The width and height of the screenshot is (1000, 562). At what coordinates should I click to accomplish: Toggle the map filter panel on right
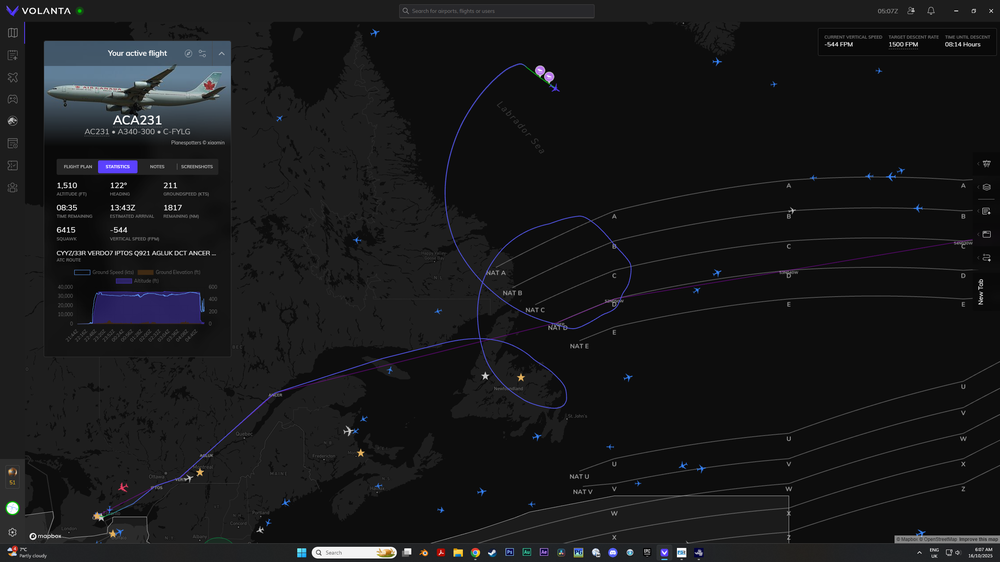[x=986, y=163]
